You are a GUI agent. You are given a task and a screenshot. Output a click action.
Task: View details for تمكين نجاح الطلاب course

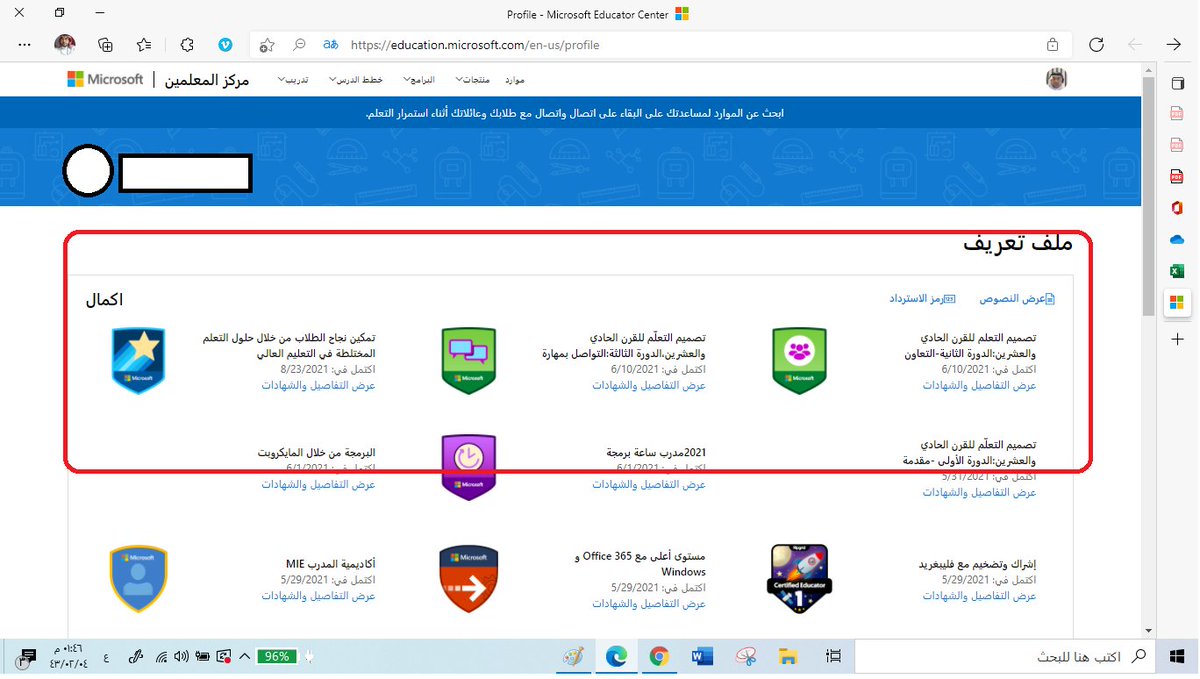[319, 385]
